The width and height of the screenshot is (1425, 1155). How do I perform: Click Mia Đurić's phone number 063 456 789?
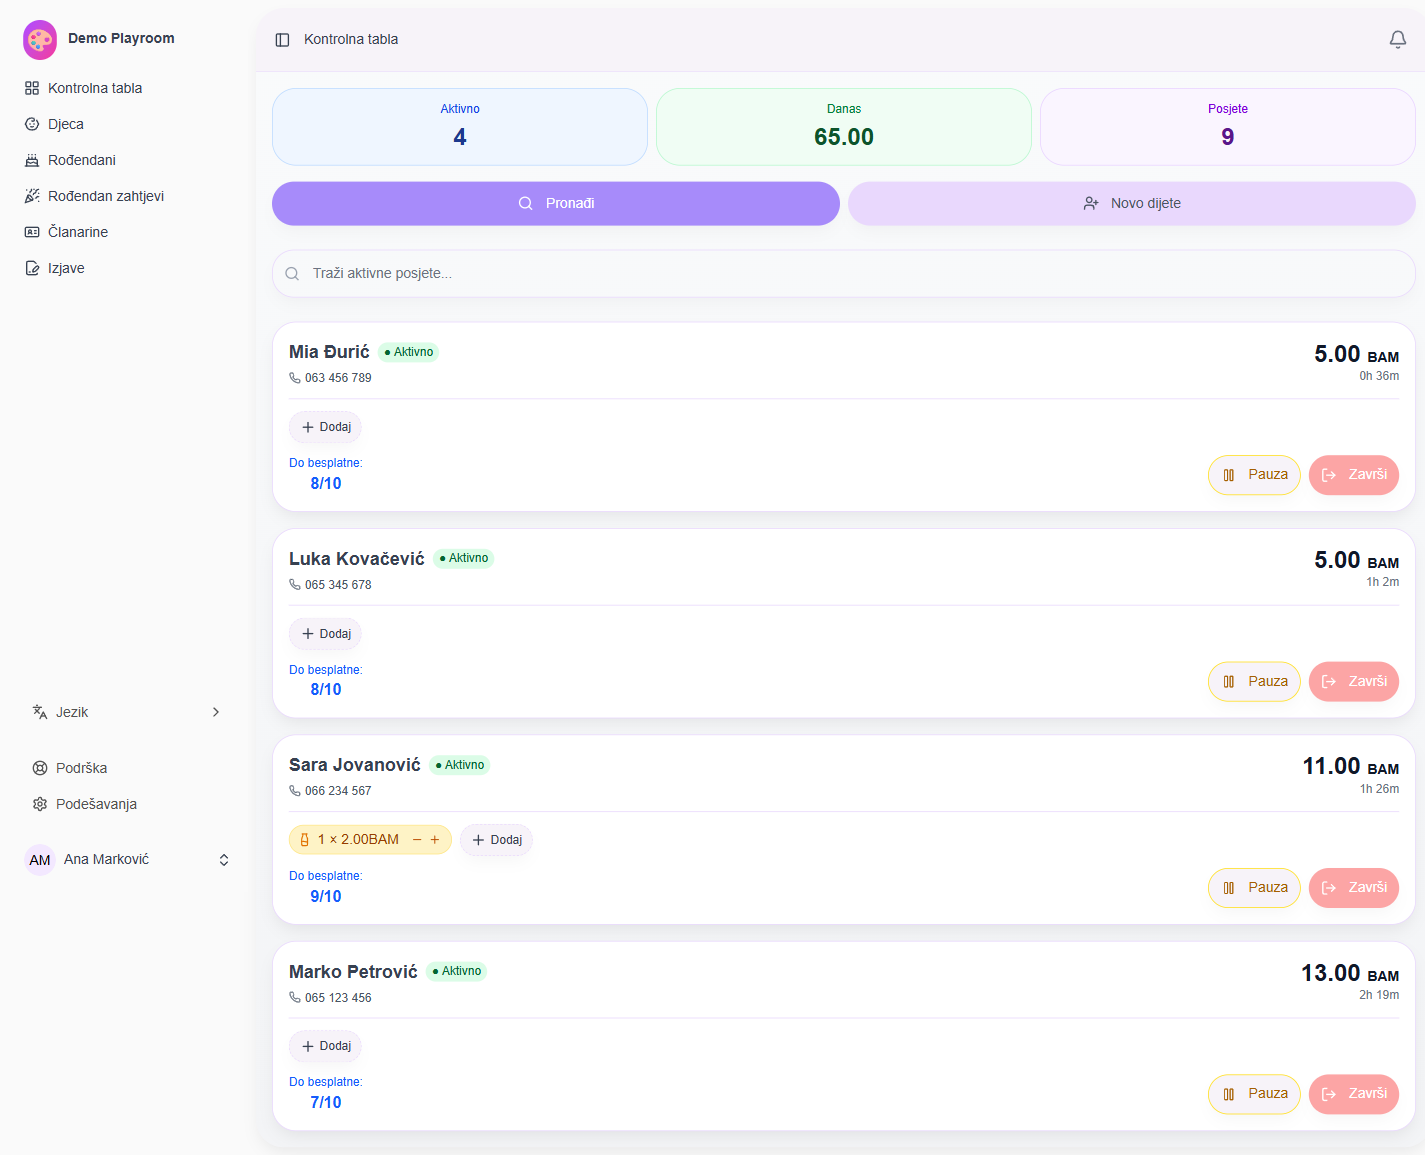click(x=338, y=378)
